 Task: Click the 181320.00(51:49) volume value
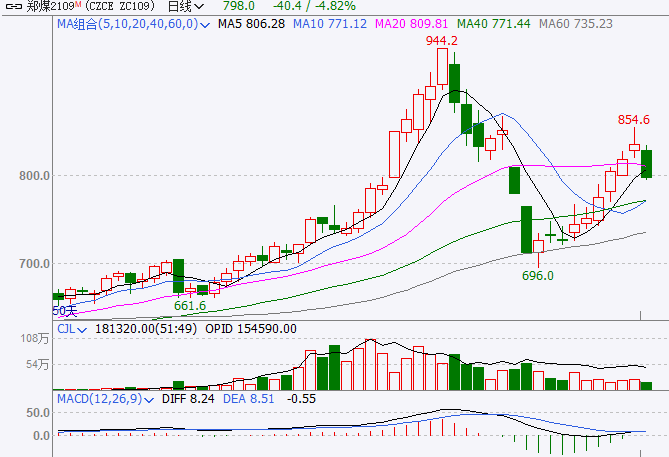146,329
